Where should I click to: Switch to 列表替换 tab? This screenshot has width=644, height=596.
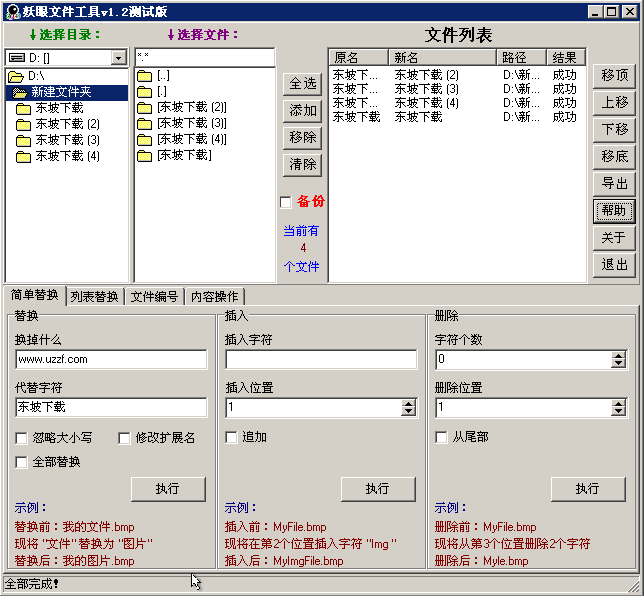pos(94,297)
